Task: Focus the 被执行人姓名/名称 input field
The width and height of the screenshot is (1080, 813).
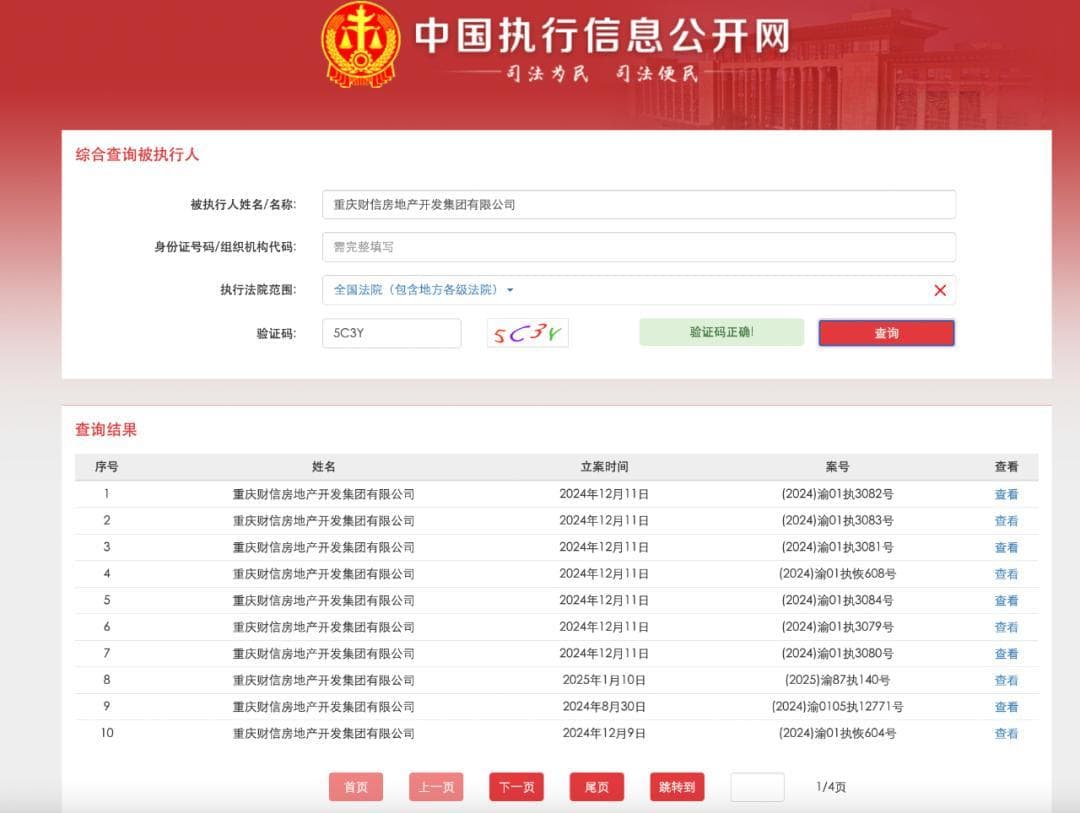Action: (x=638, y=205)
